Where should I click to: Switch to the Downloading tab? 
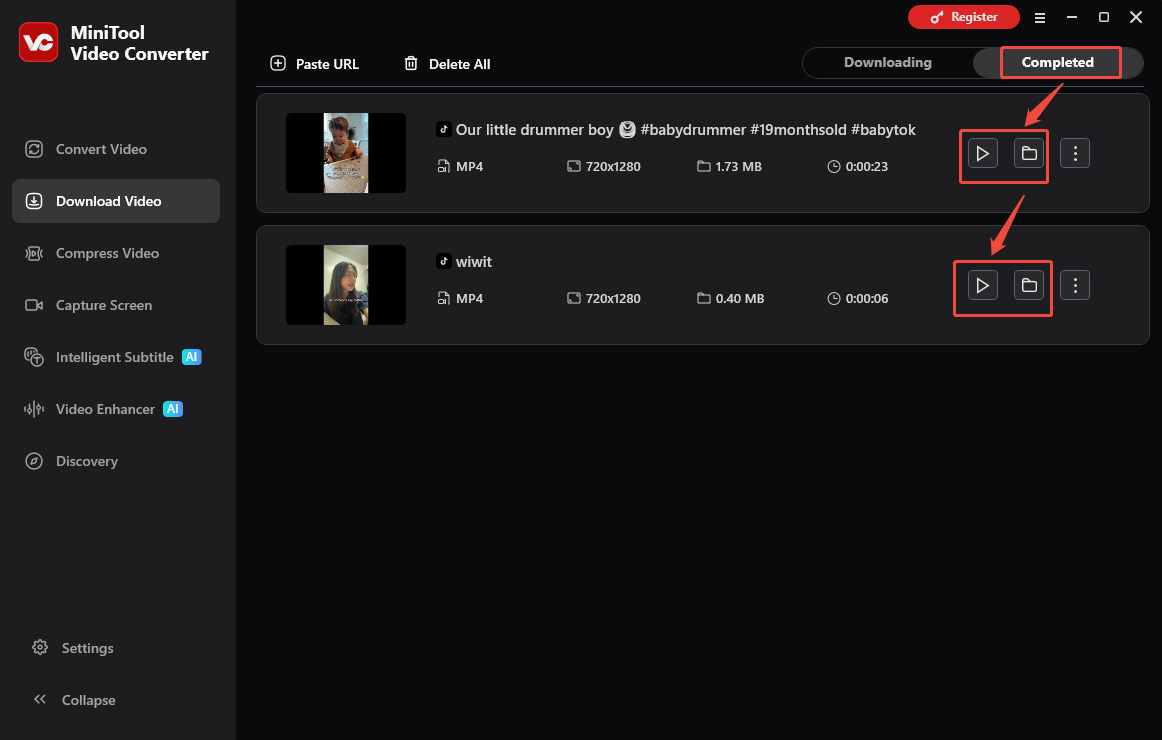pyautogui.click(x=887, y=62)
